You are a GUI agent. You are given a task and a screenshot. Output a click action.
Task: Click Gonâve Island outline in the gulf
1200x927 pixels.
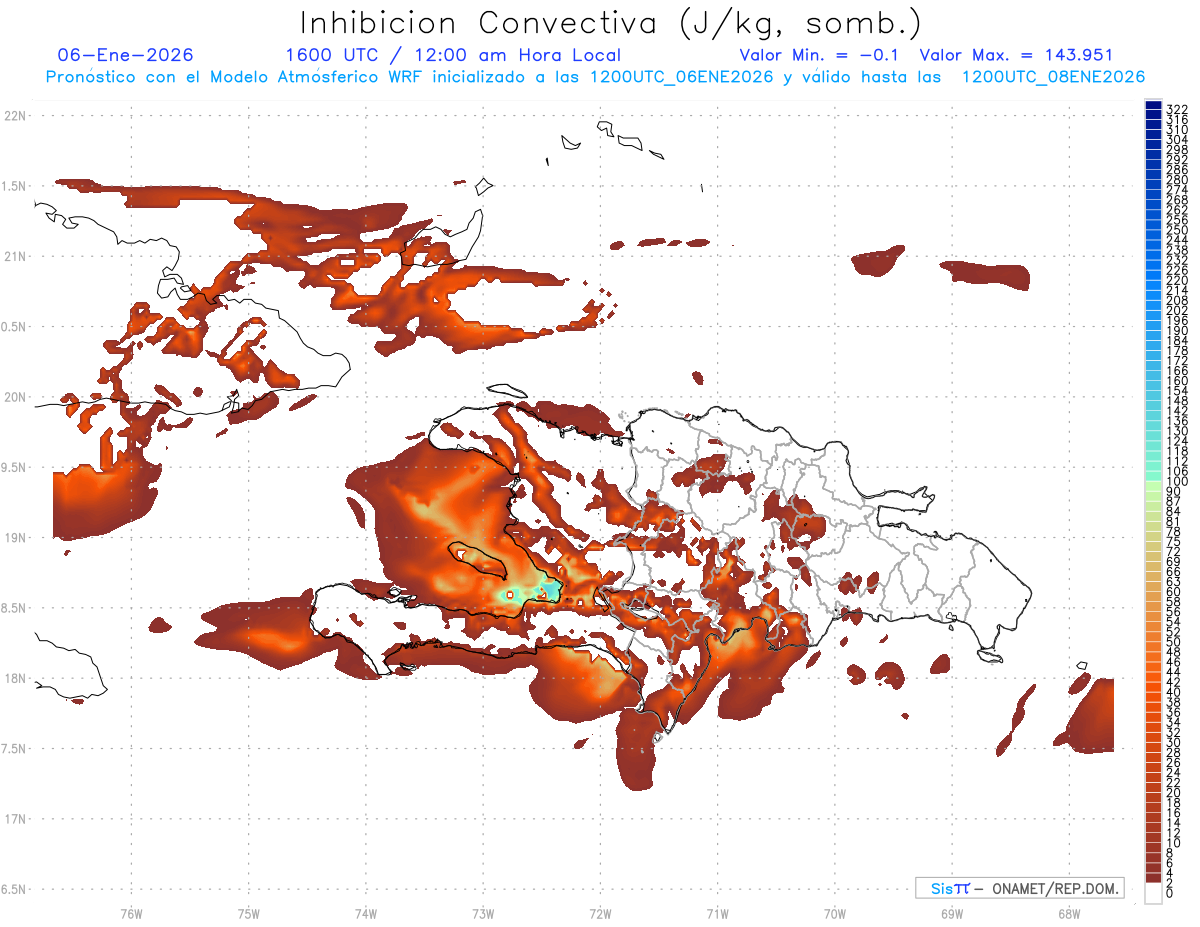pyautogui.click(x=477, y=560)
